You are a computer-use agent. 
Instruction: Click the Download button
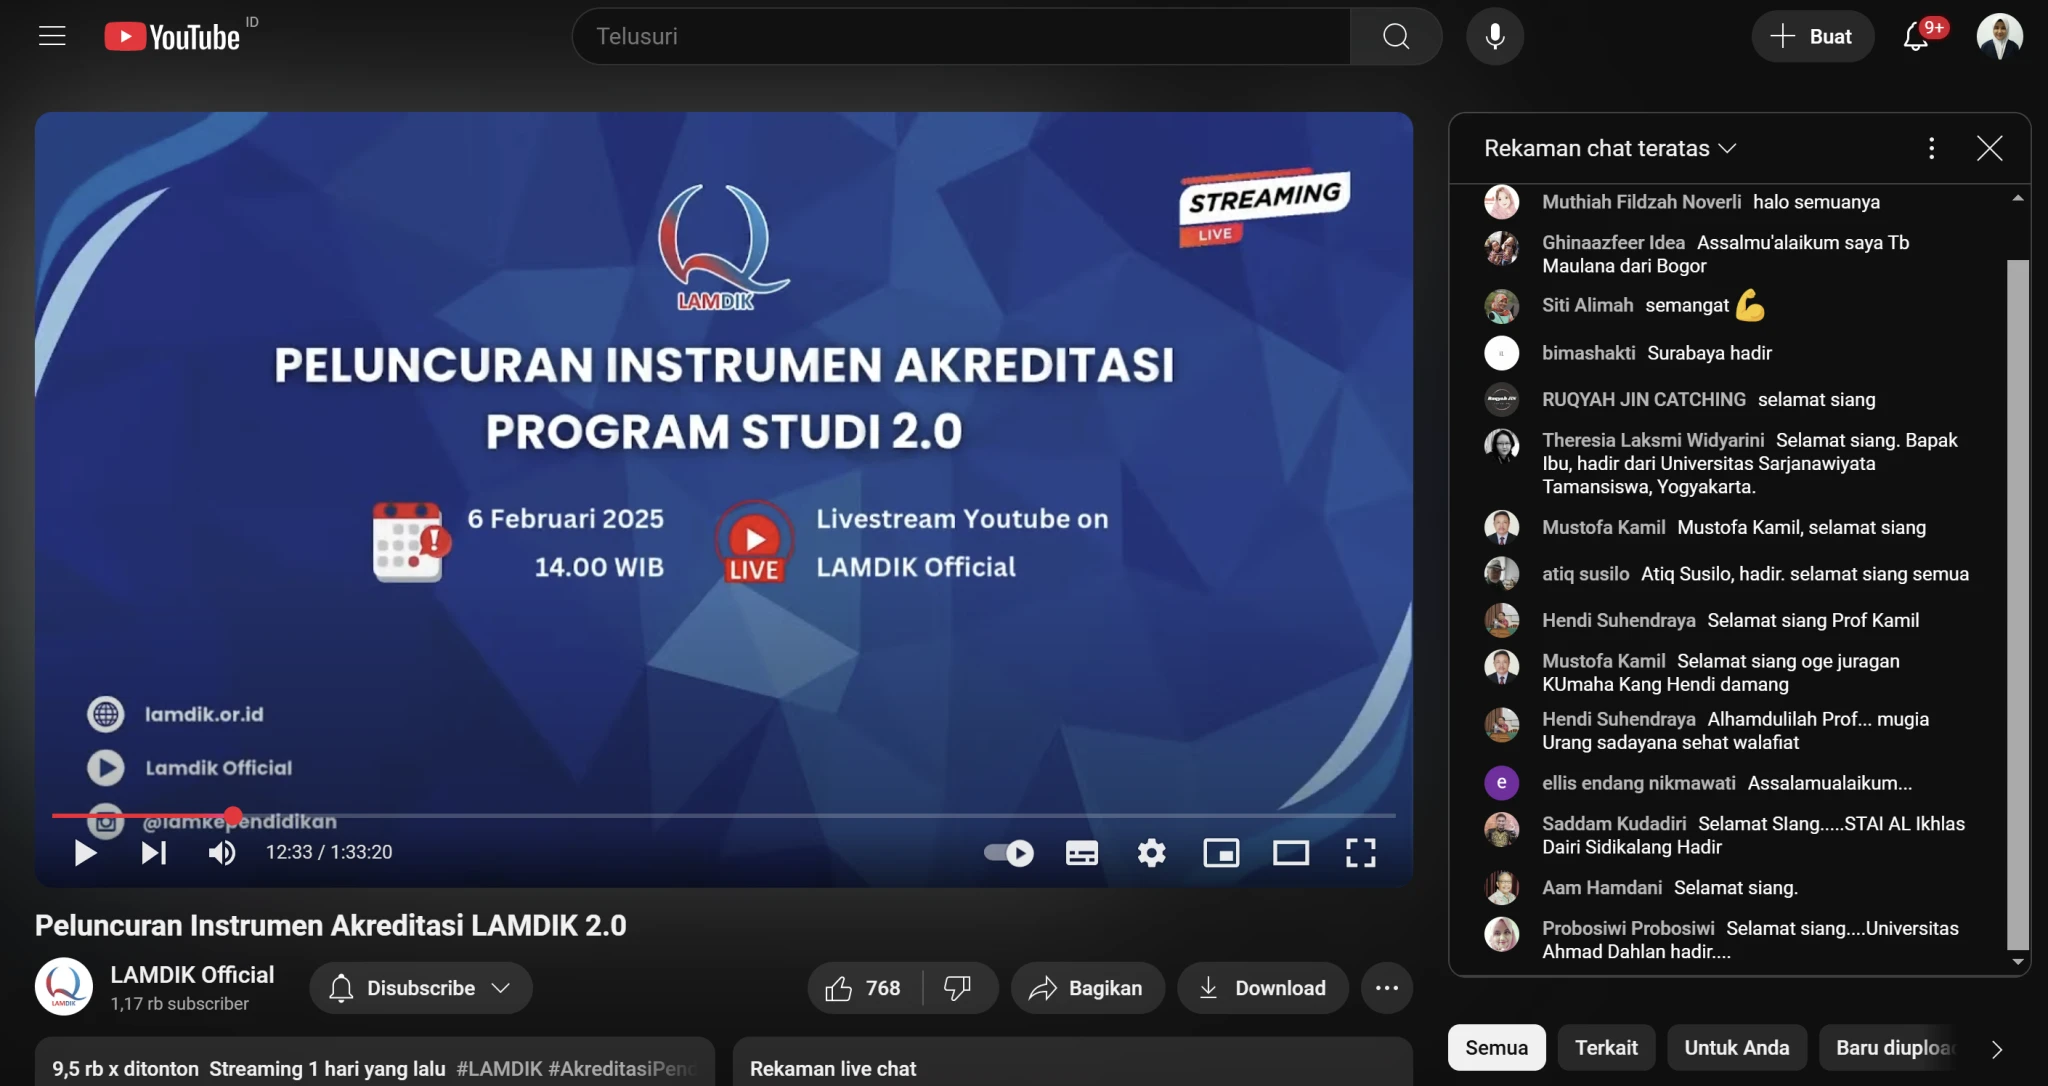tap(1263, 988)
